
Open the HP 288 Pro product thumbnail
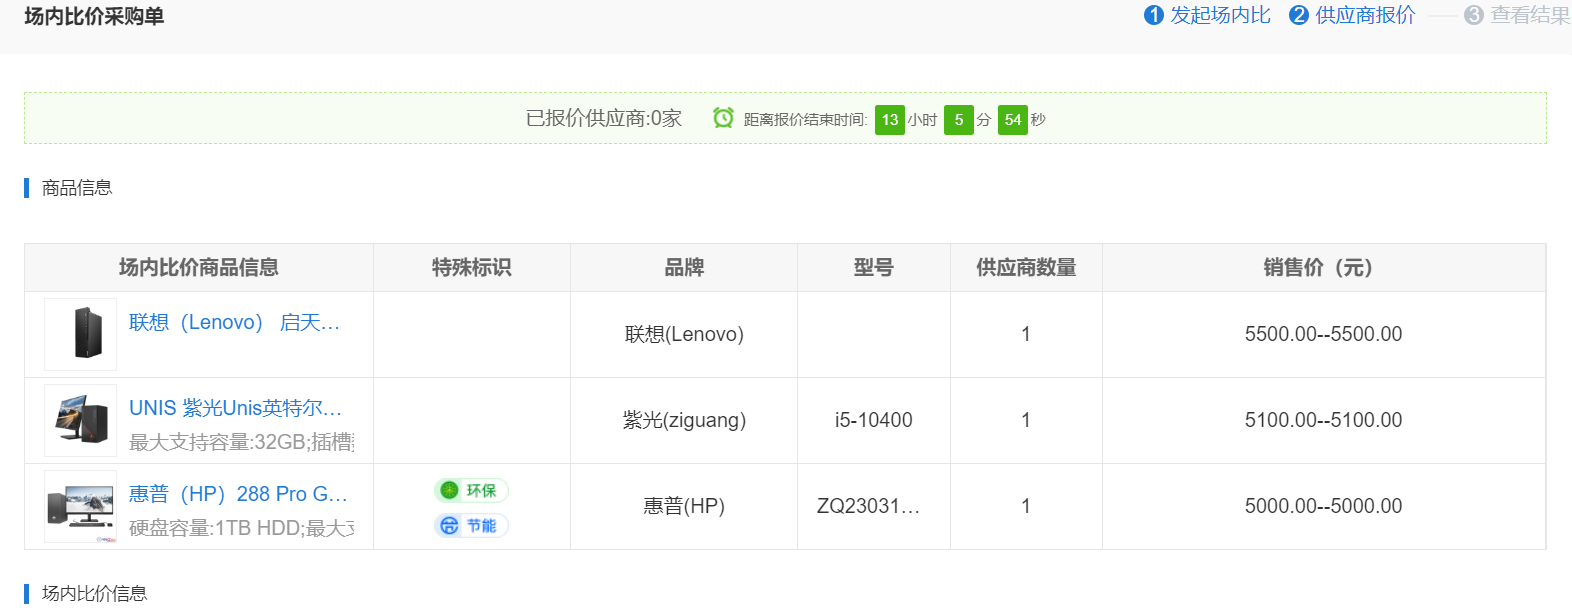(x=81, y=506)
